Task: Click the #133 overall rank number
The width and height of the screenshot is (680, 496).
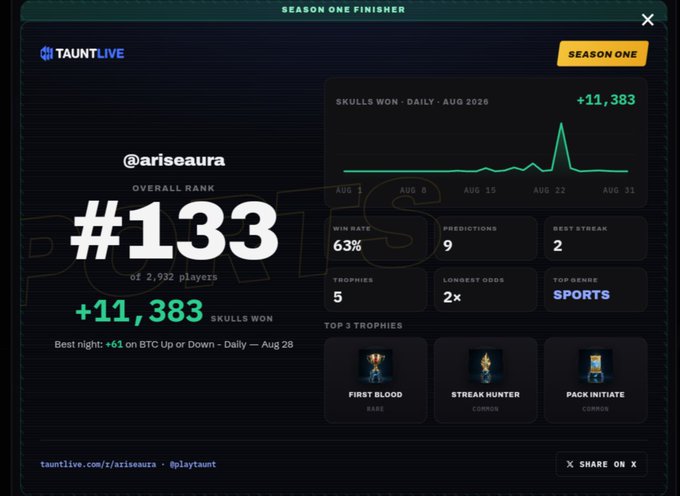Action: coord(174,229)
